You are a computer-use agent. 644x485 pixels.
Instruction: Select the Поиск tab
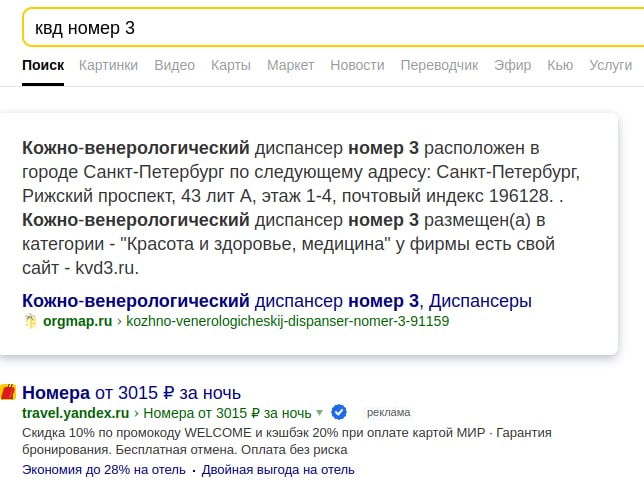point(43,65)
